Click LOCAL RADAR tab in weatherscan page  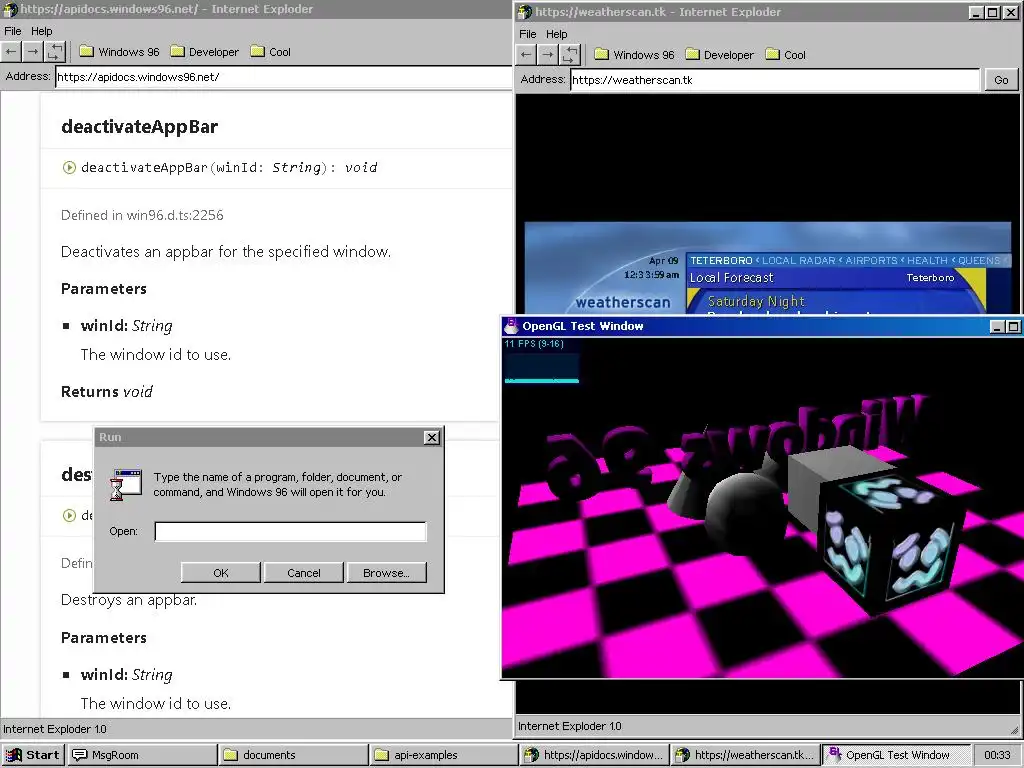point(799,261)
